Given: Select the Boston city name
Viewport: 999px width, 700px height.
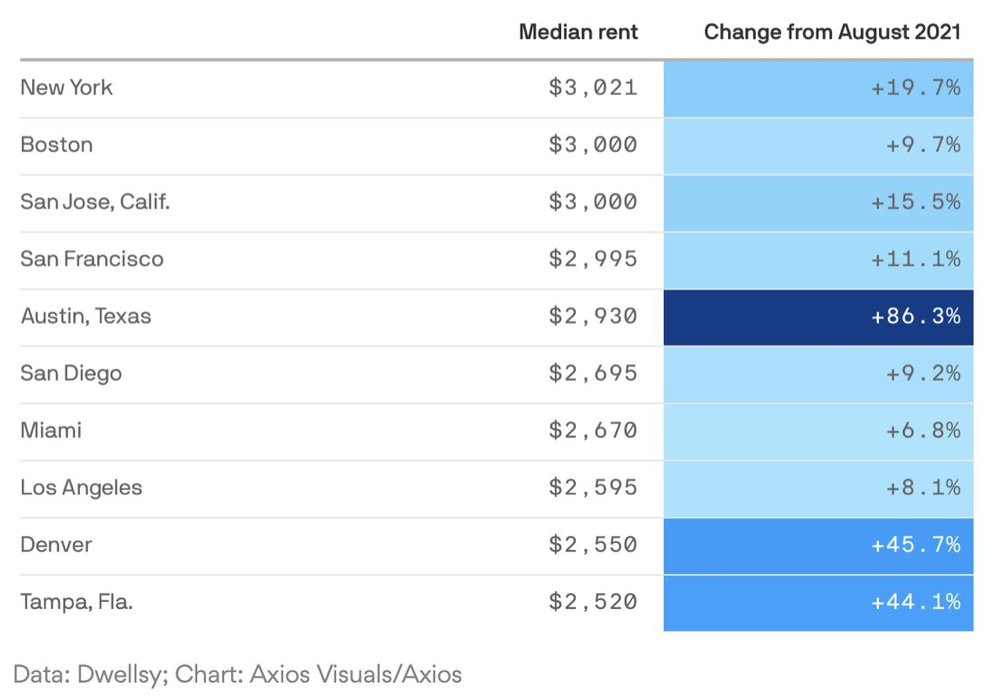Looking at the screenshot, I should pyautogui.click(x=56, y=144).
